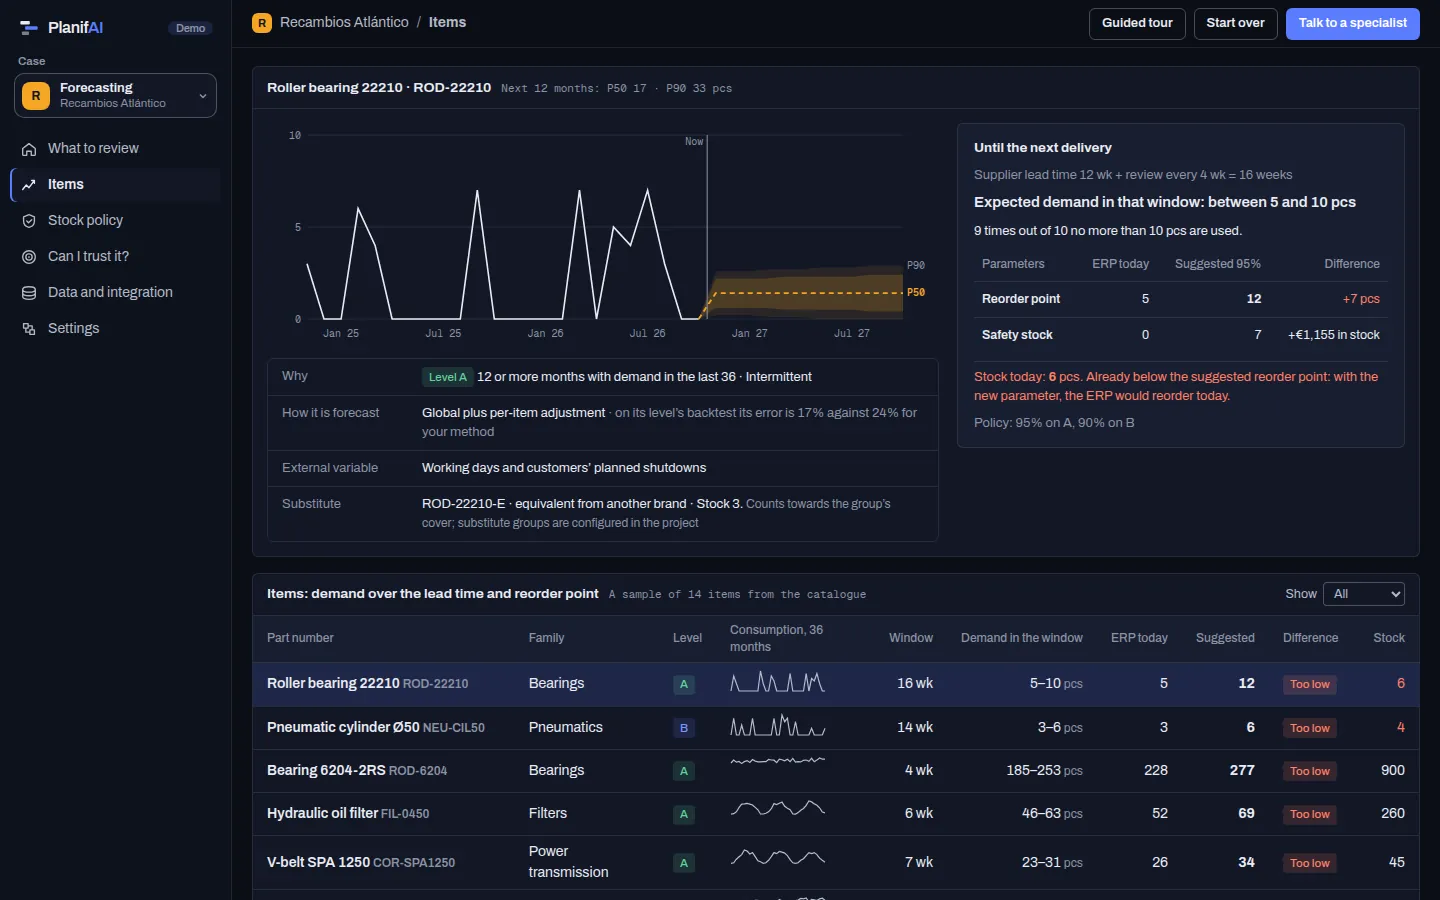Select V-belt SPA 1250 item
The width and height of the screenshot is (1440, 900).
tap(318, 863)
